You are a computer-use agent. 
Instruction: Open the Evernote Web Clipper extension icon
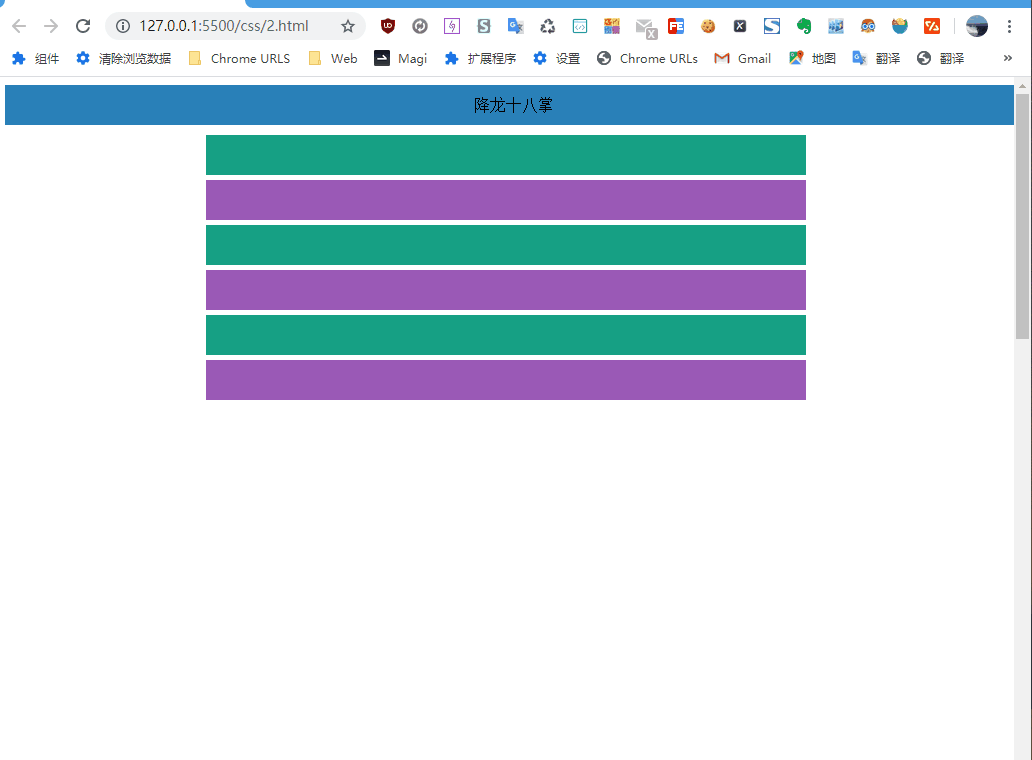point(803,26)
